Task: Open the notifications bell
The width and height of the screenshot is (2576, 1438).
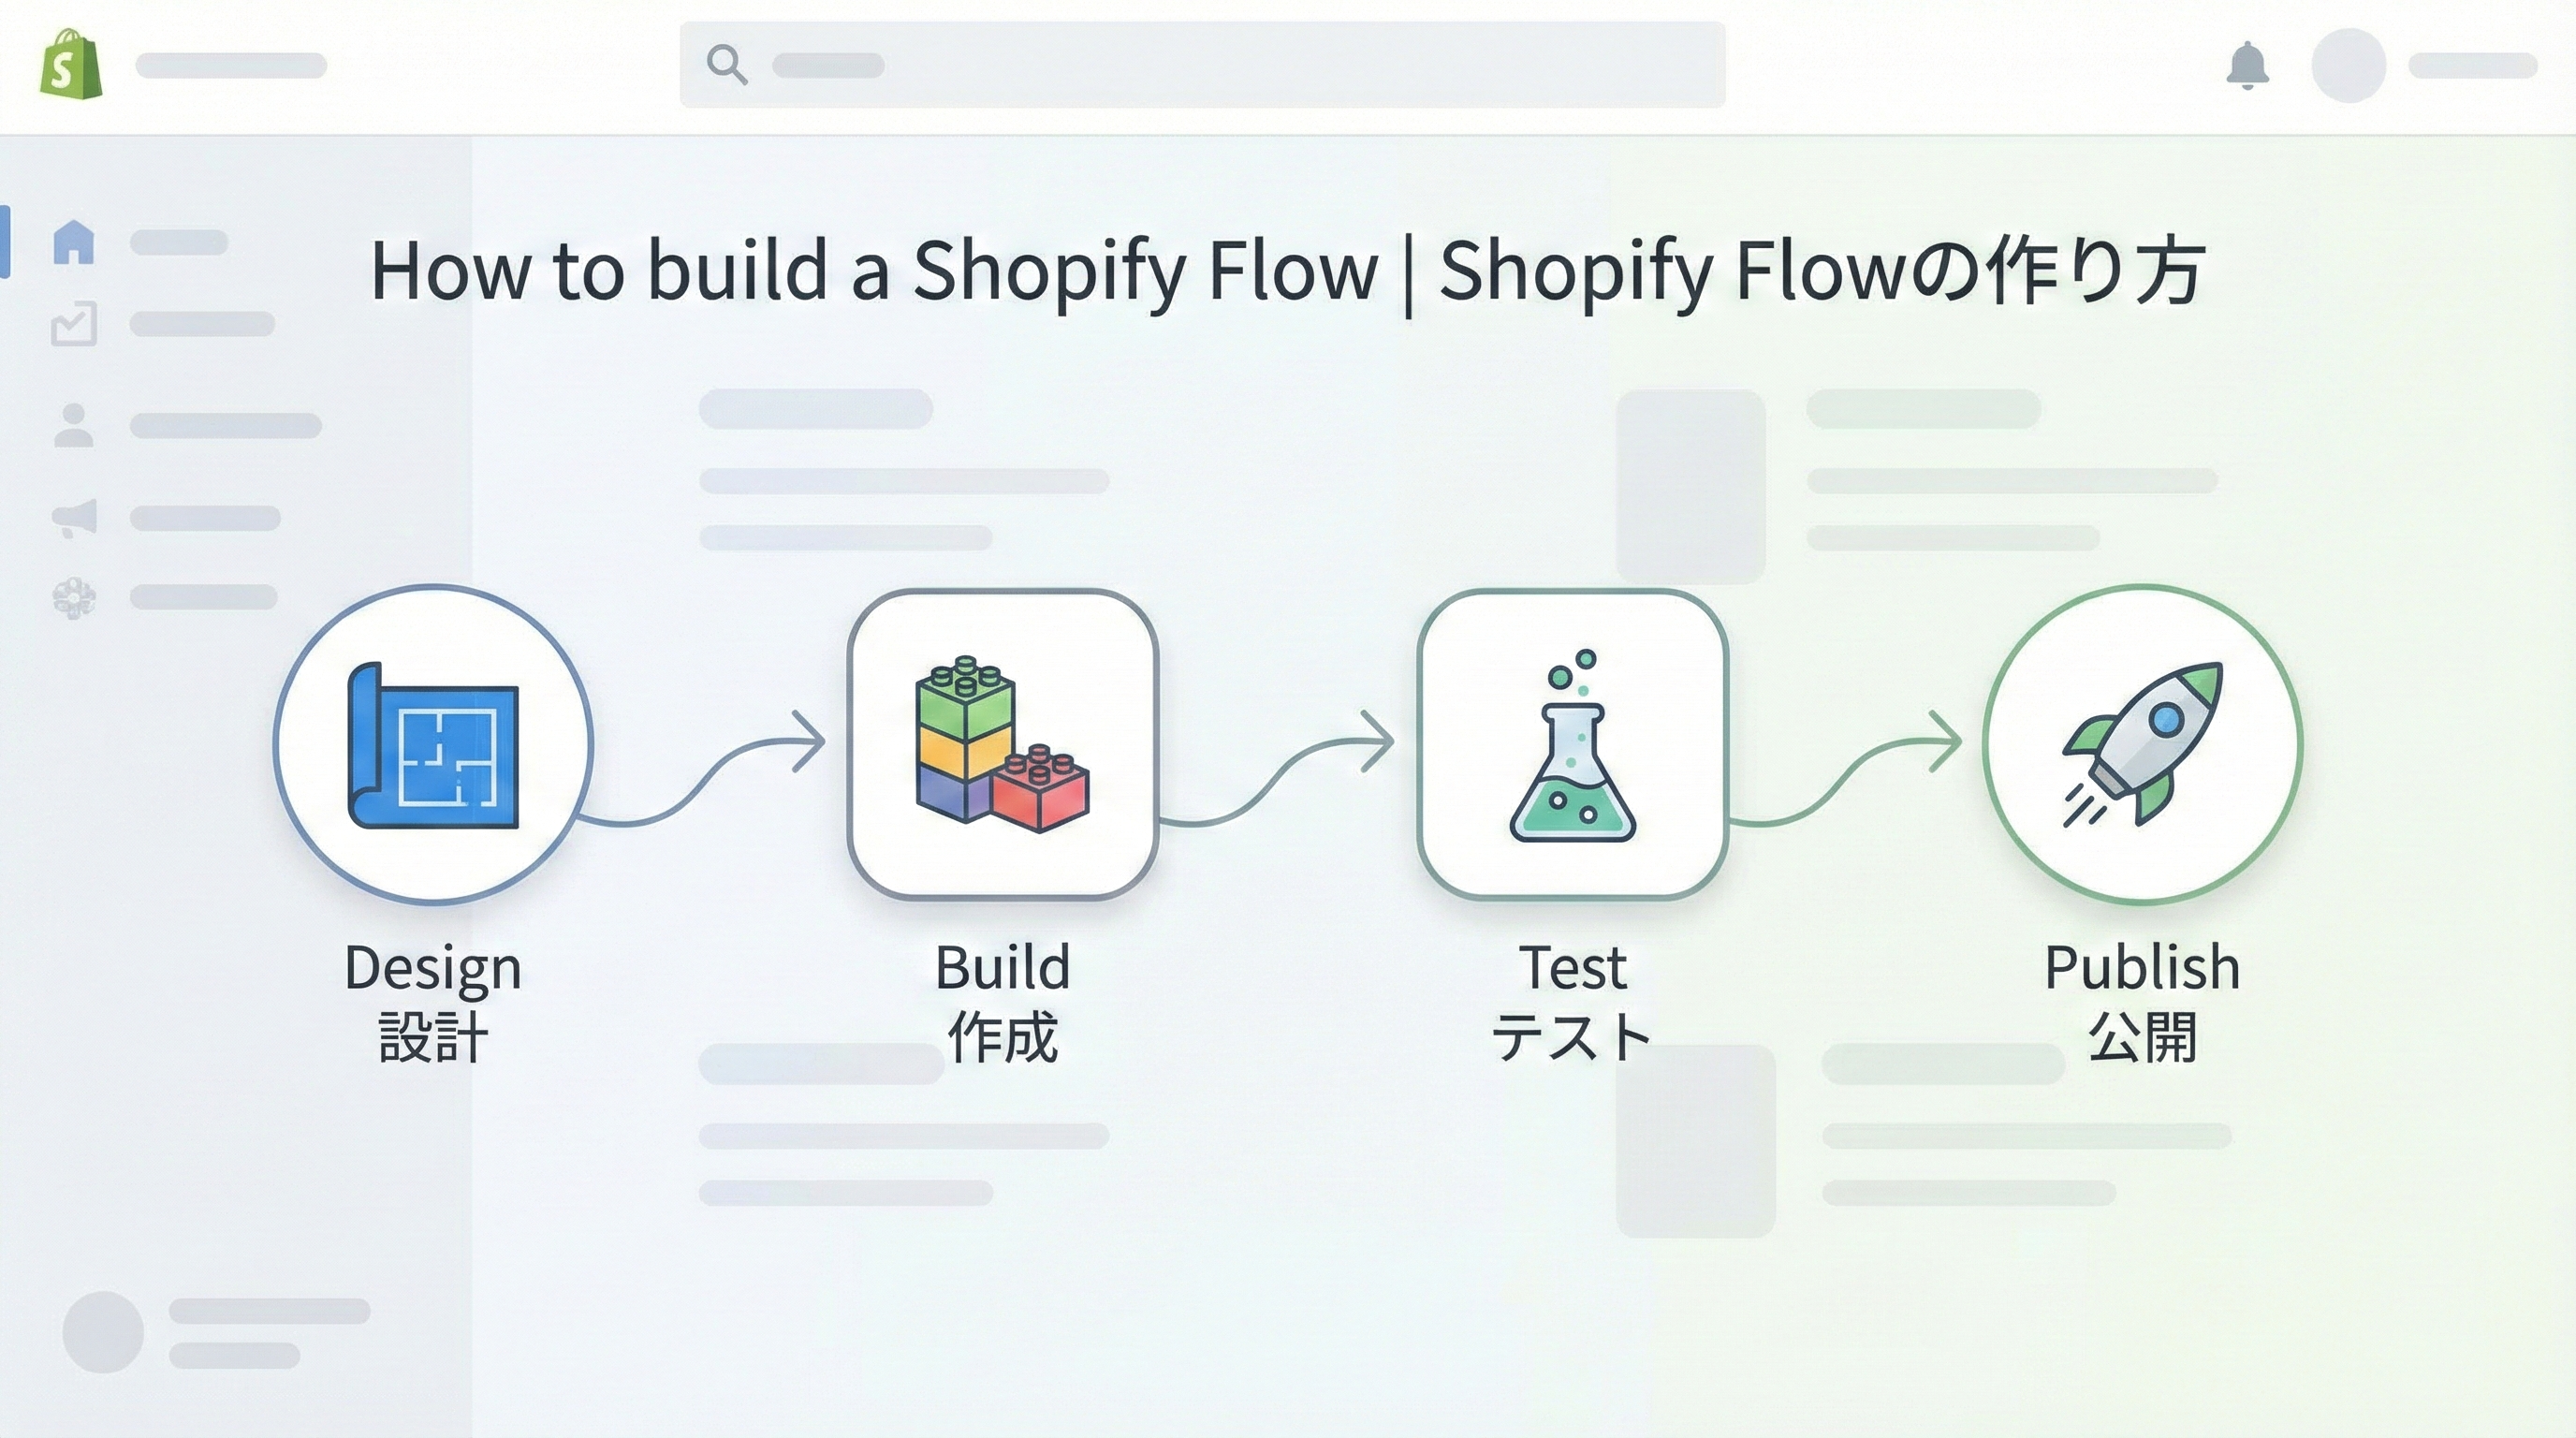Action: click(x=2247, y=66)
